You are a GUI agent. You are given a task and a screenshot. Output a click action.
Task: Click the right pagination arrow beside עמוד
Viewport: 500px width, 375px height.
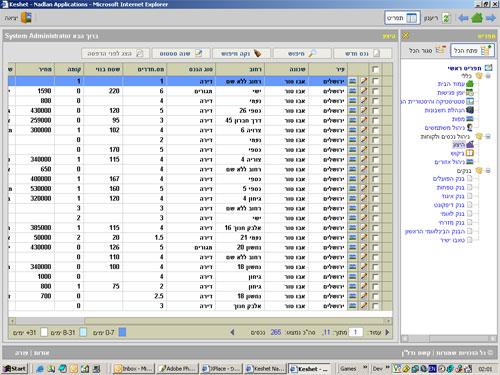[x=387, y=332]
